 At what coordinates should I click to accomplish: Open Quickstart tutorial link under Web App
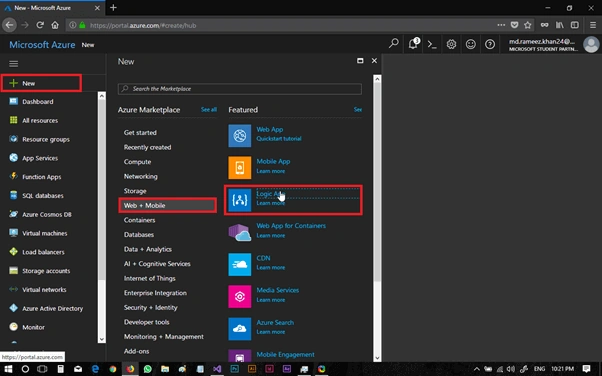click(x=279, y=139)
